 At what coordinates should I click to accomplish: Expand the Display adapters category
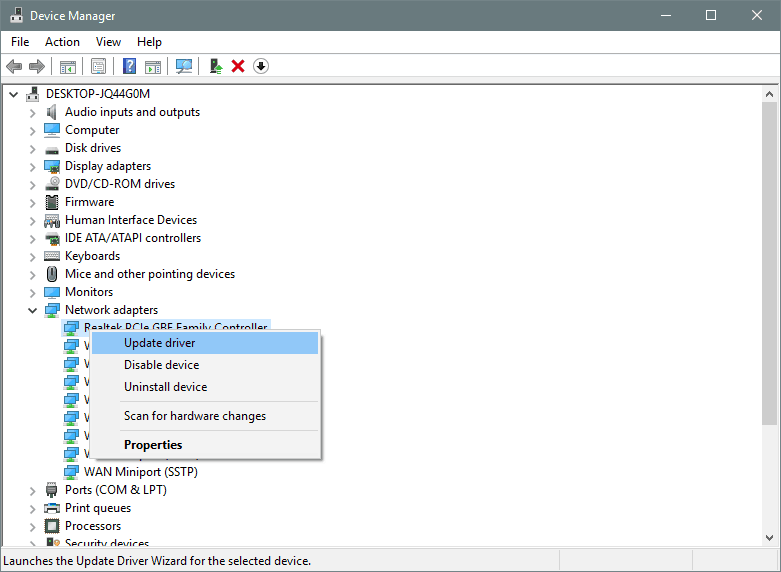pos(32,166)
